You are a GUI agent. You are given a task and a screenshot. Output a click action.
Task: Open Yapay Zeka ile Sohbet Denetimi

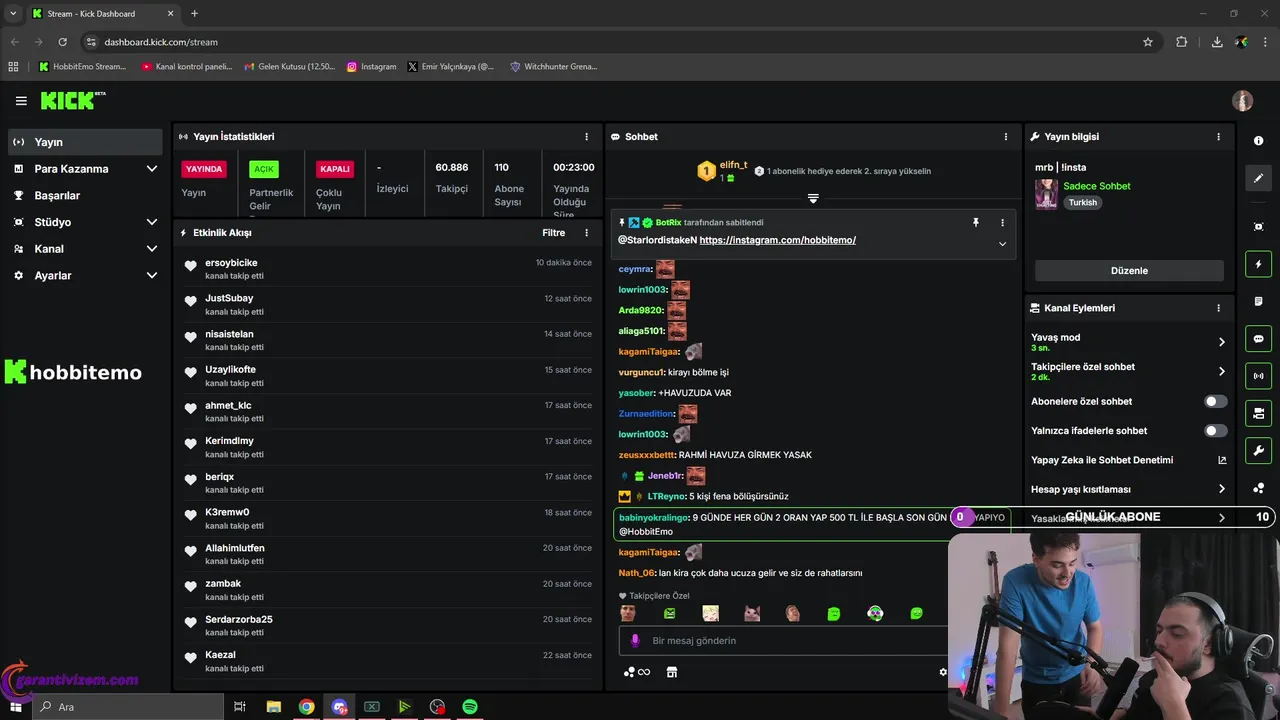pyautogui.click(x=1129, y=460)
